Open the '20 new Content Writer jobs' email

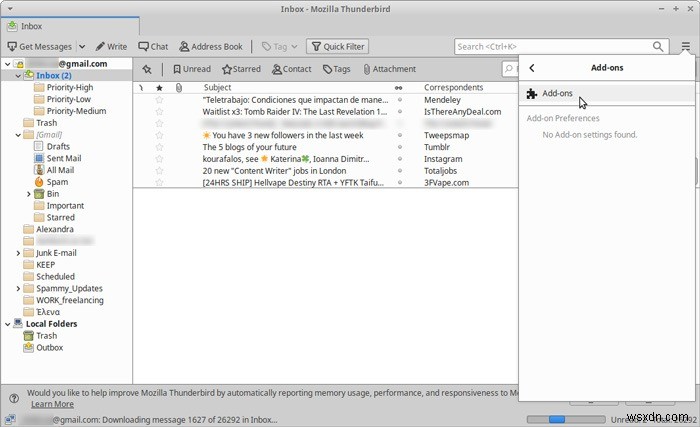point(274,171)
